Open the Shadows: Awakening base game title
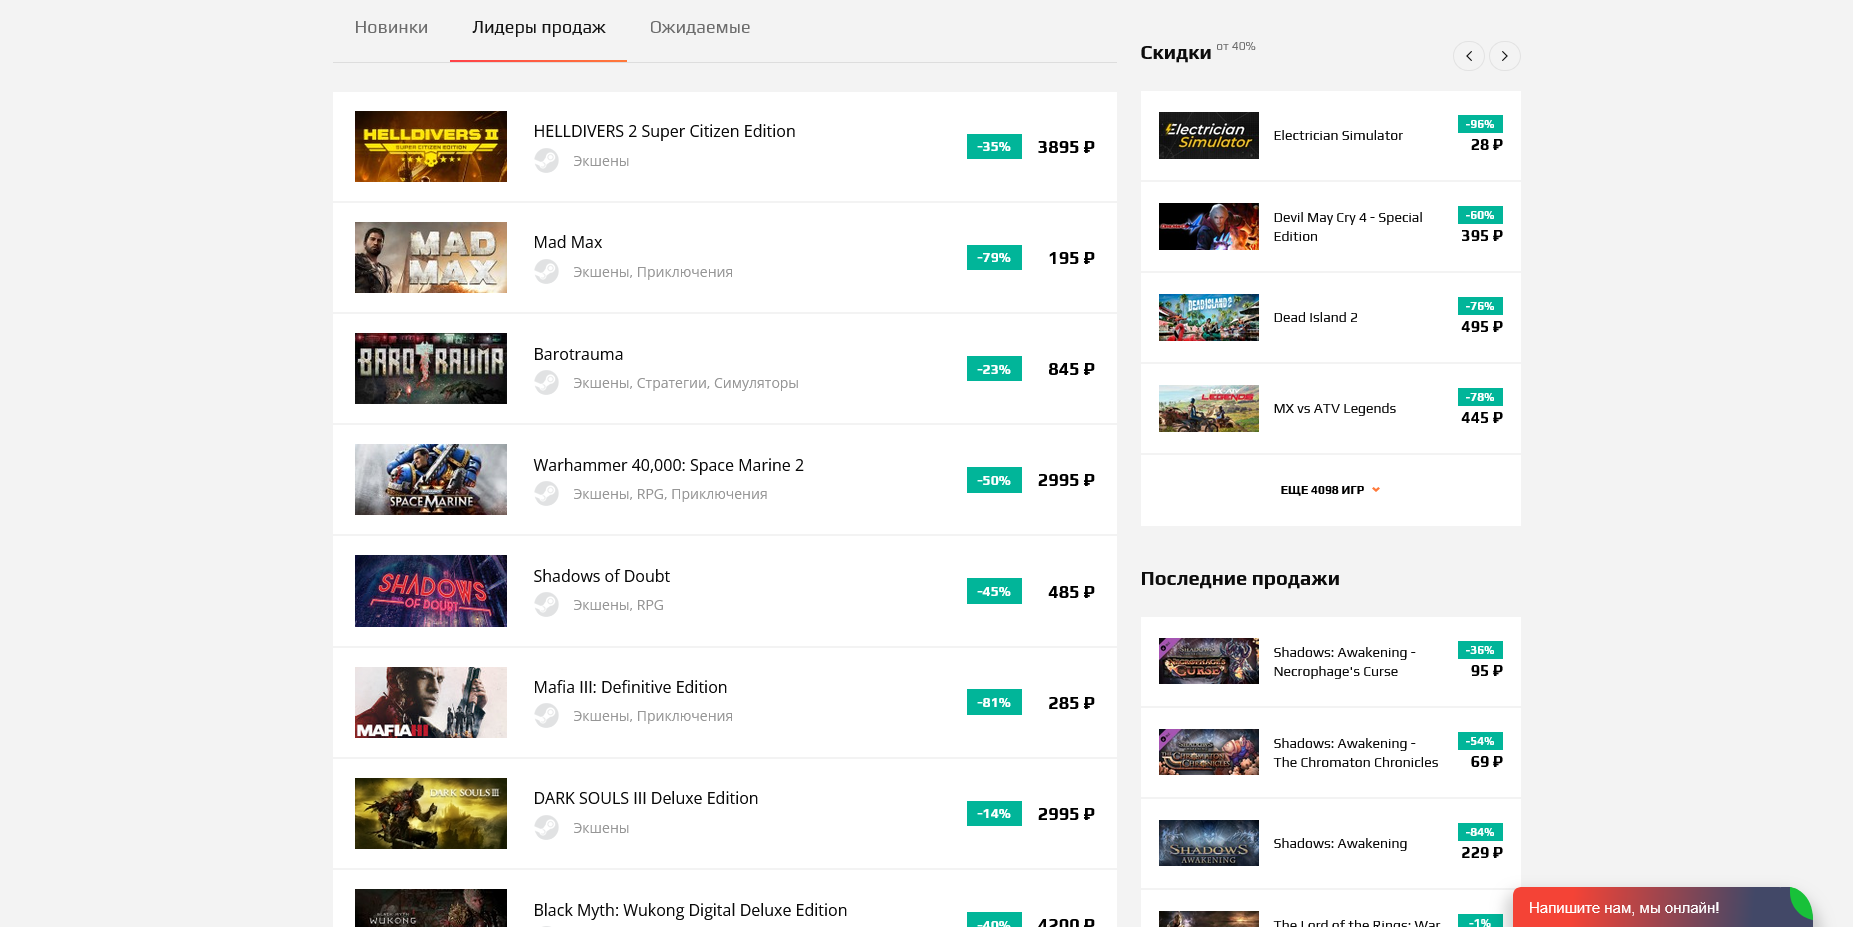 (1340, 843)
